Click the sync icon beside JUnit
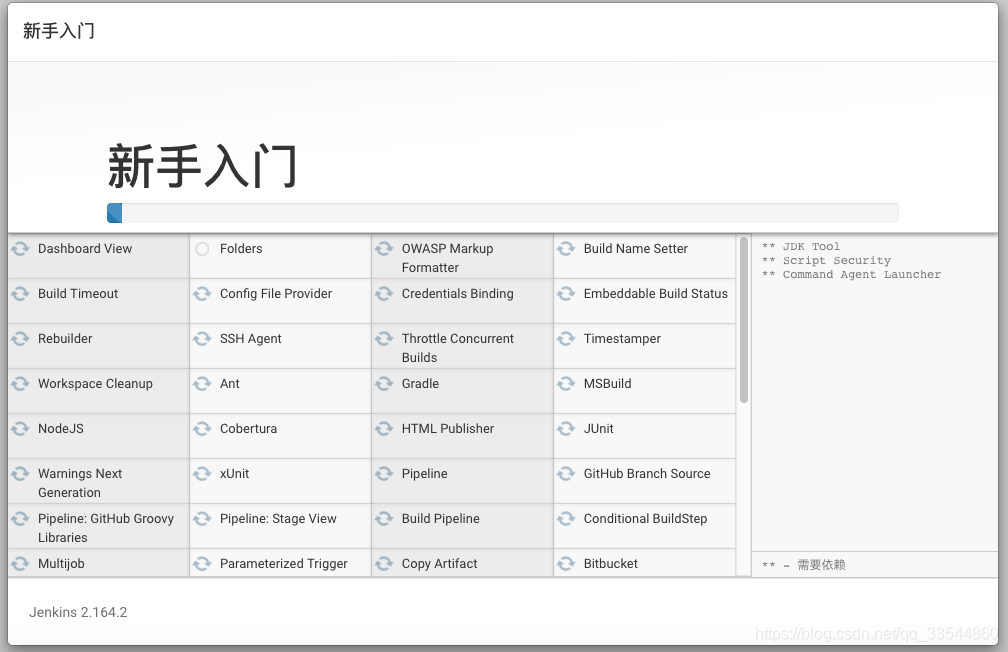Image resolution: width=1008 pixels, height=652 pixels. coord(566,429)
